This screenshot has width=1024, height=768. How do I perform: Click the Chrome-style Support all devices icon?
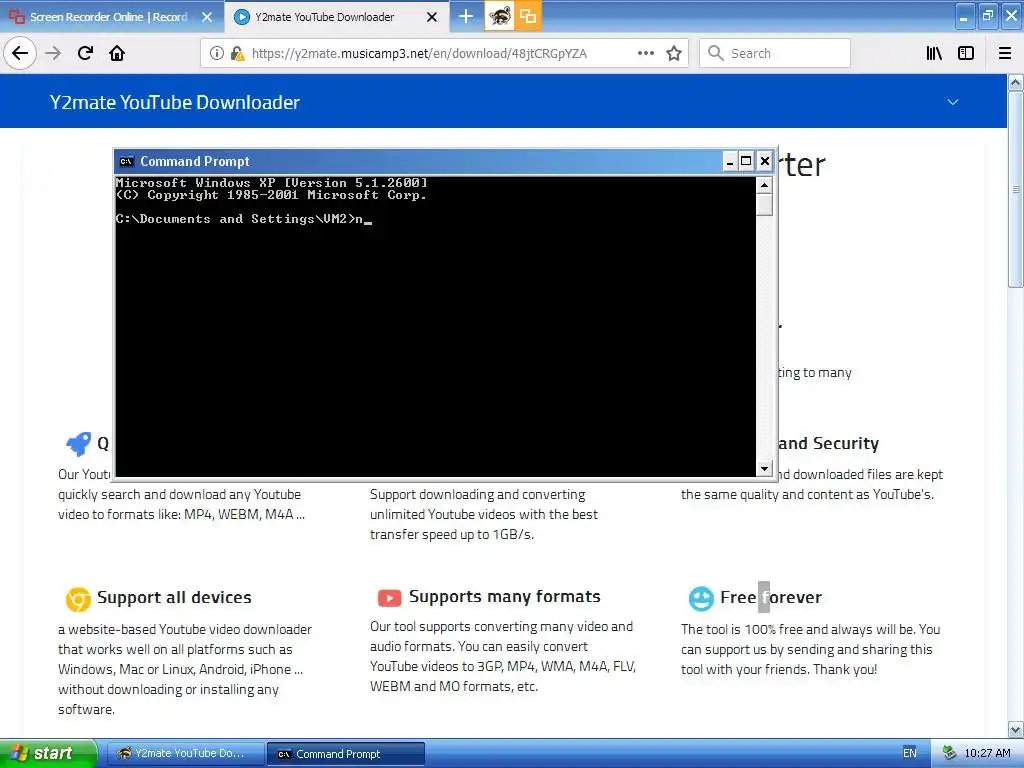[78, 599]
